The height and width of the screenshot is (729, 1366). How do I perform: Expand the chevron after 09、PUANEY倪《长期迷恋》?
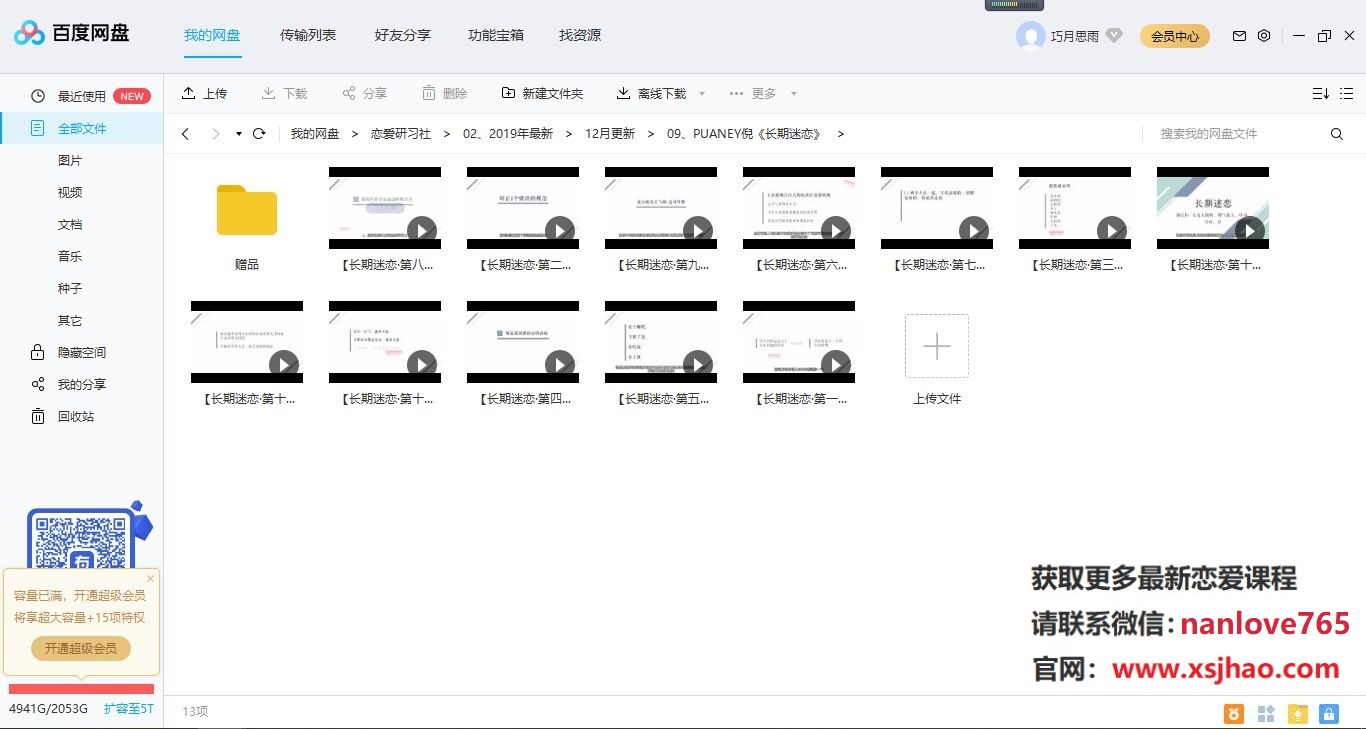841,134
